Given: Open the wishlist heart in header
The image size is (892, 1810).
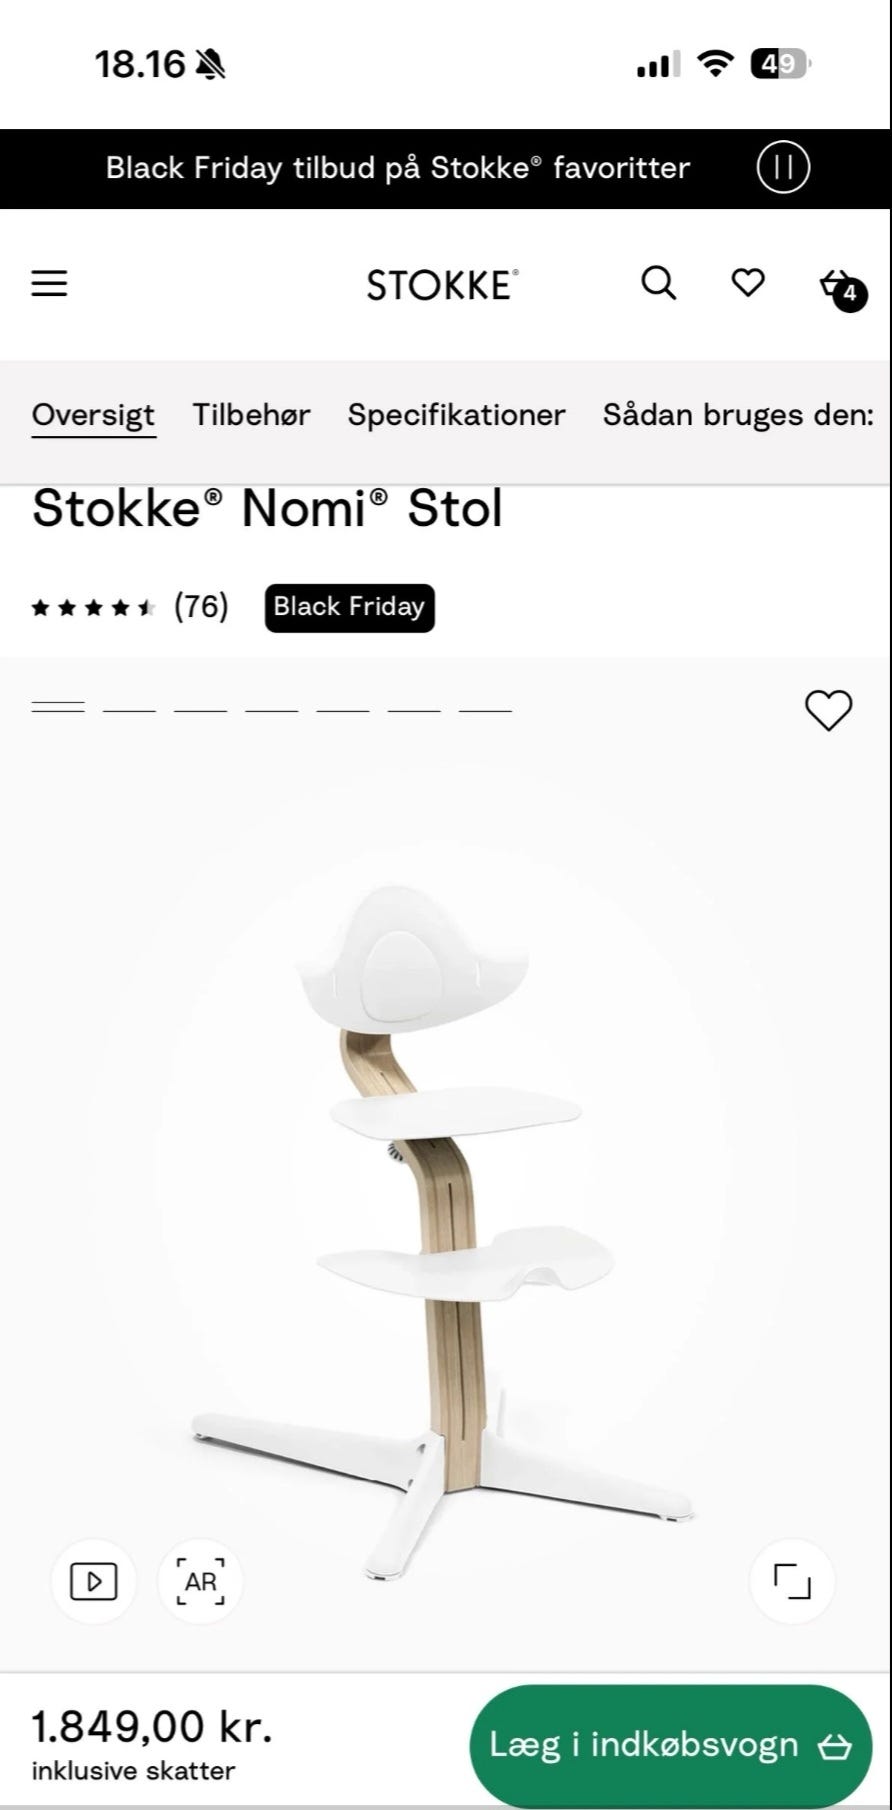Looking at the screenshot, I should point(748,283).
